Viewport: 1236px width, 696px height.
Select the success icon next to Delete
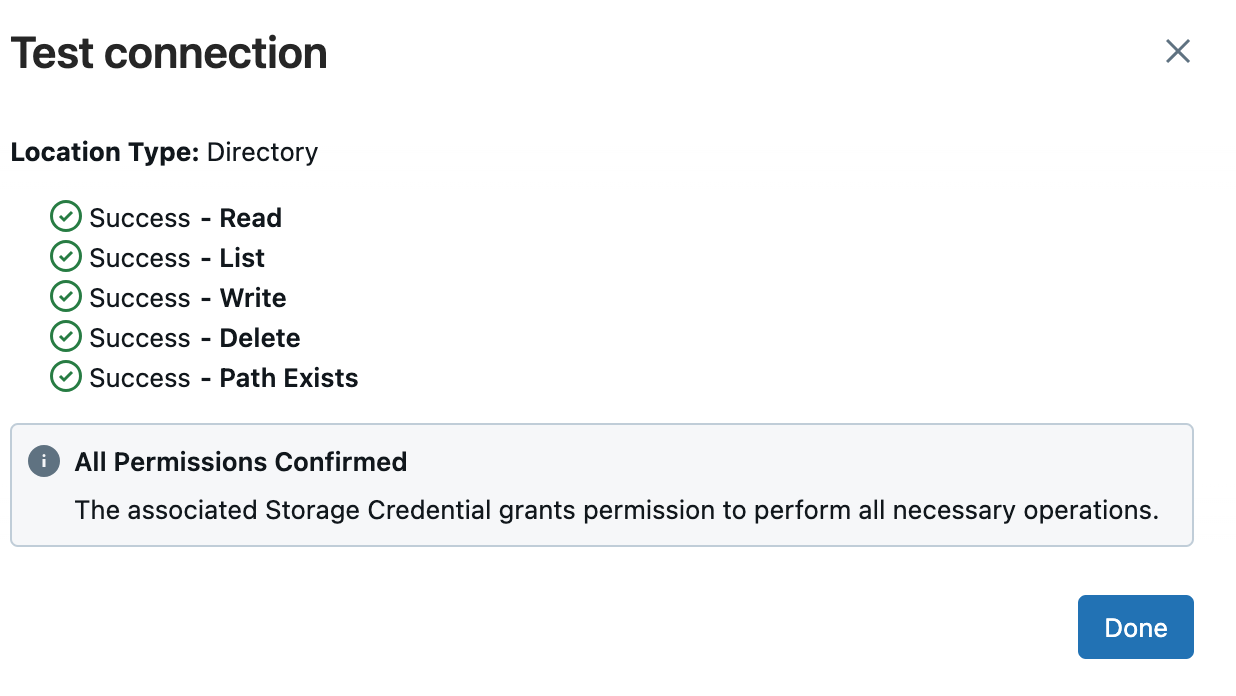(x=65, y=336)
